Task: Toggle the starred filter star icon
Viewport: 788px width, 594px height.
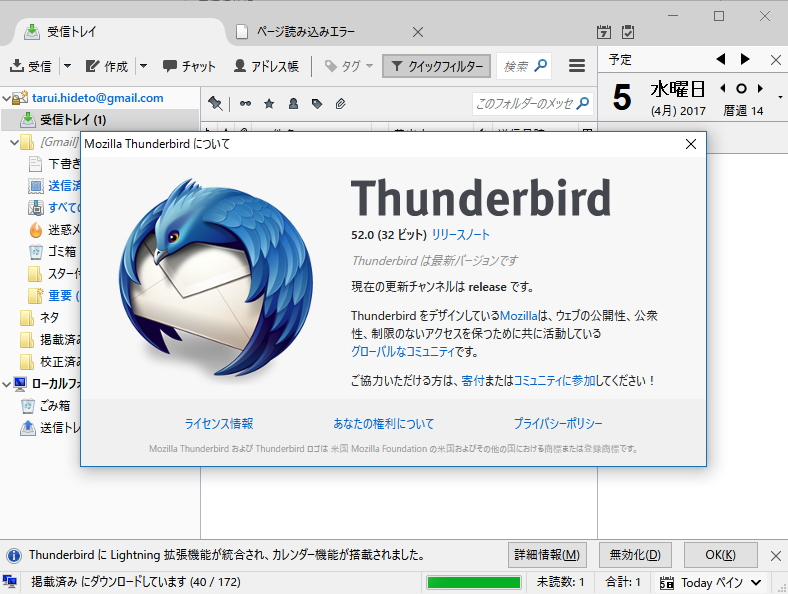Action: pyautogui.click(x=269, y=104)
